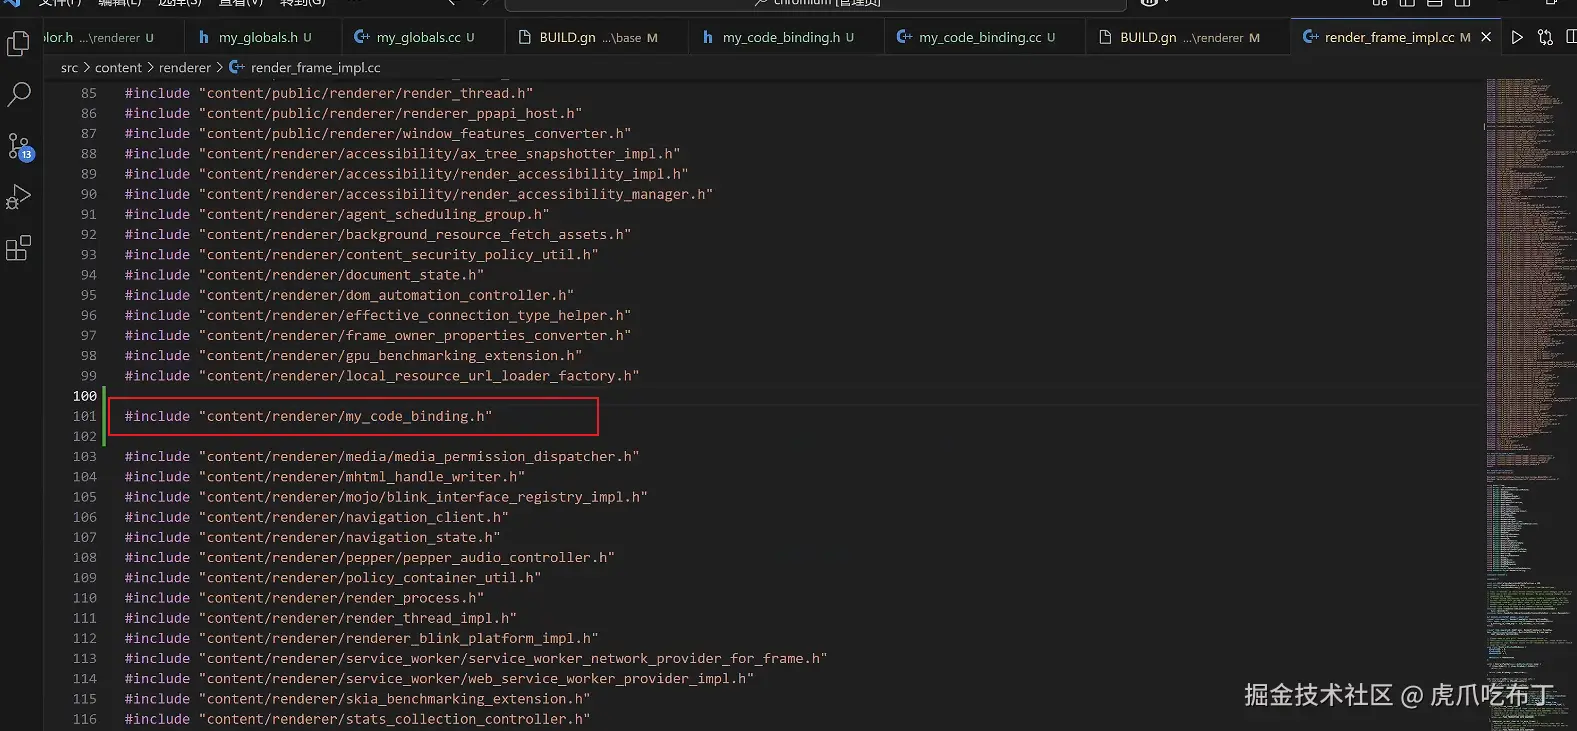The width and height of the screenshot is (1577, 731).
Task: Switch to the my_globals.h tab
Action: [262, 37]
